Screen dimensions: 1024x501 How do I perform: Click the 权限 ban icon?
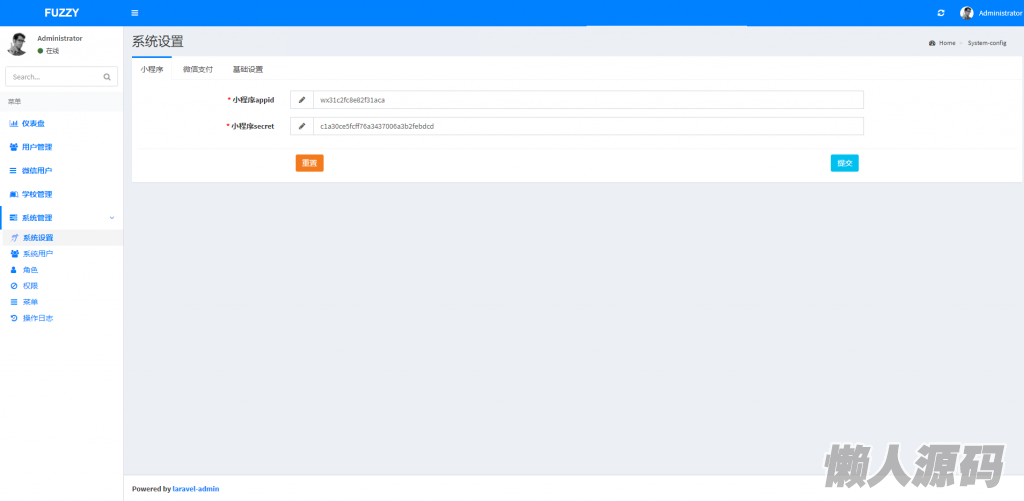pyautogui.click(x=14, y=286)
